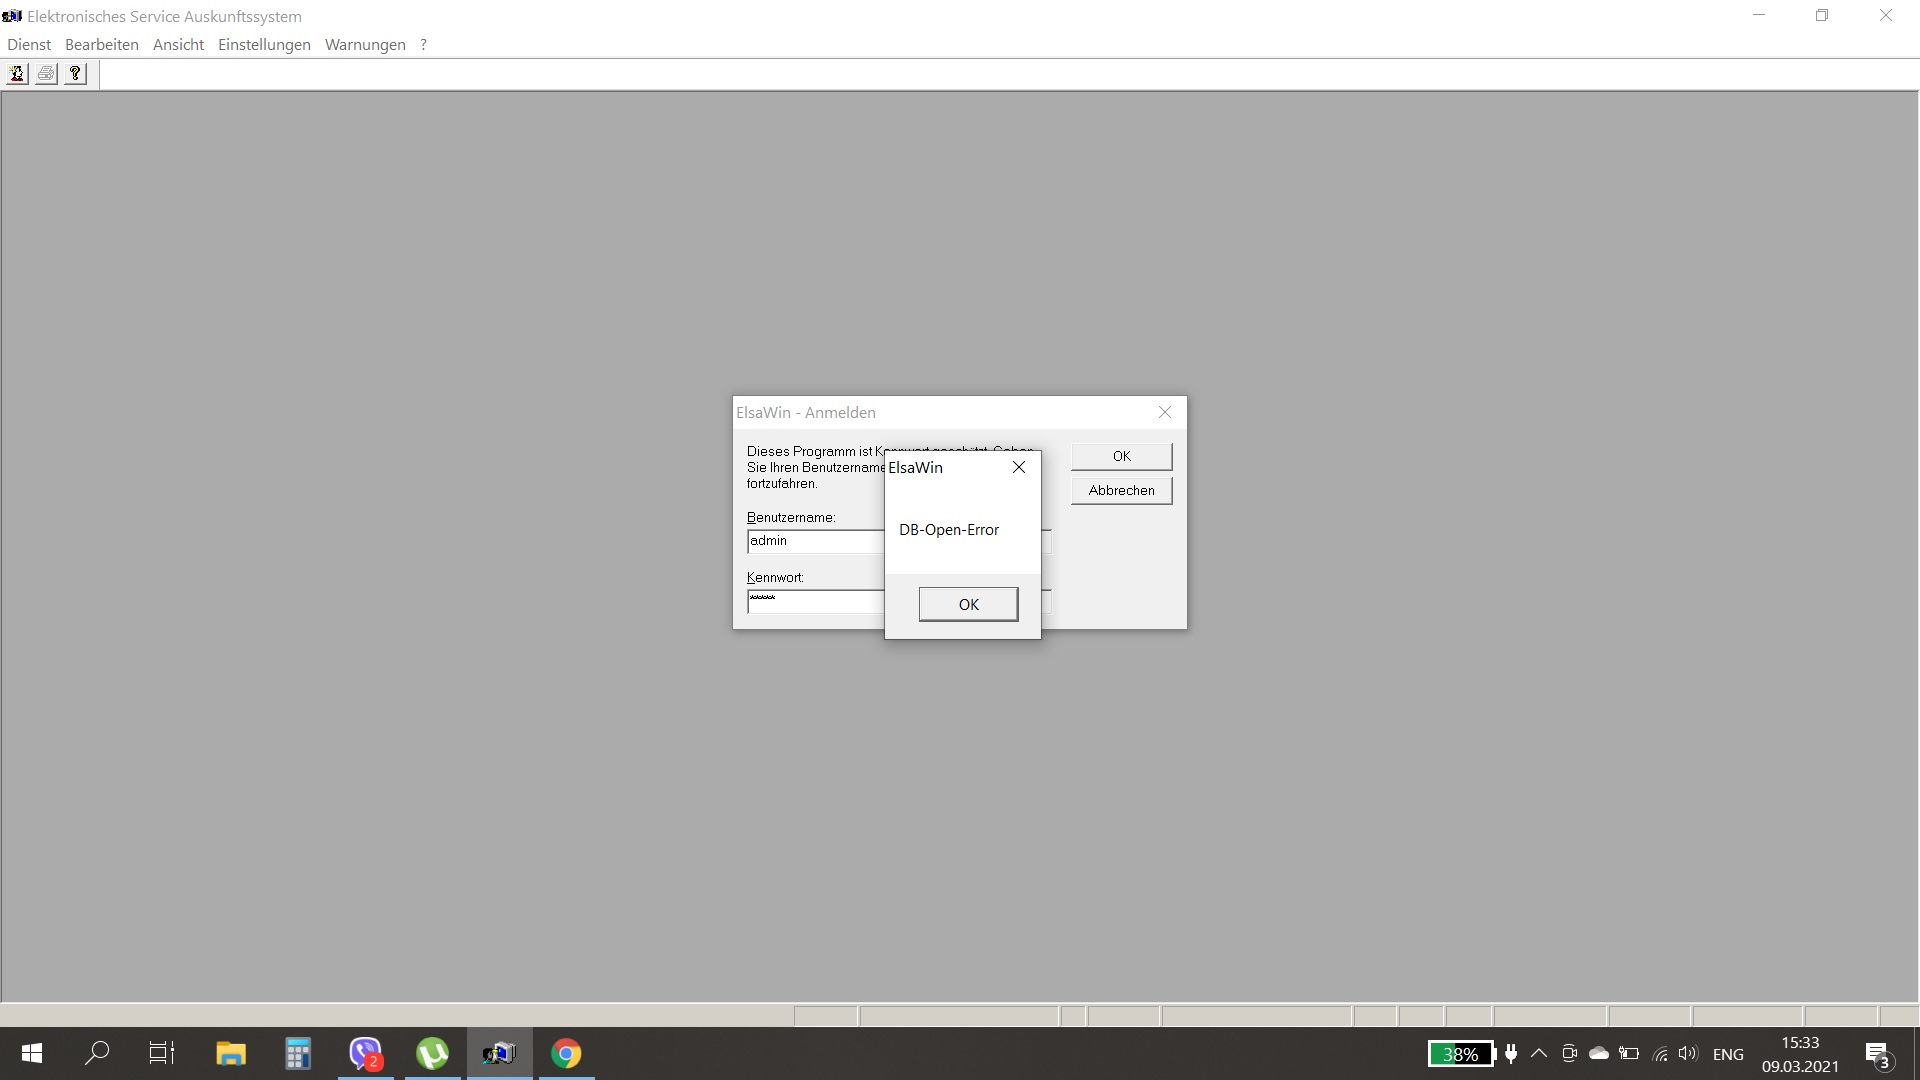This screenshot has width=1920, height=1080.
Task: Click the Benutzername input field
Action: pos(815,541)
